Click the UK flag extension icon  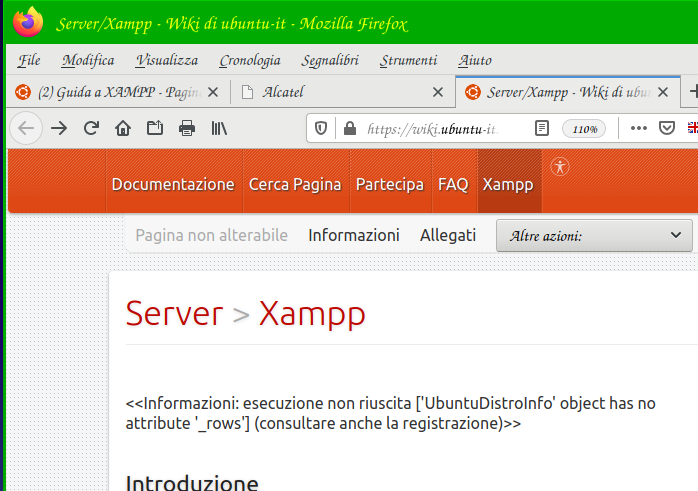pyautogui.click(x=693, y=128)
